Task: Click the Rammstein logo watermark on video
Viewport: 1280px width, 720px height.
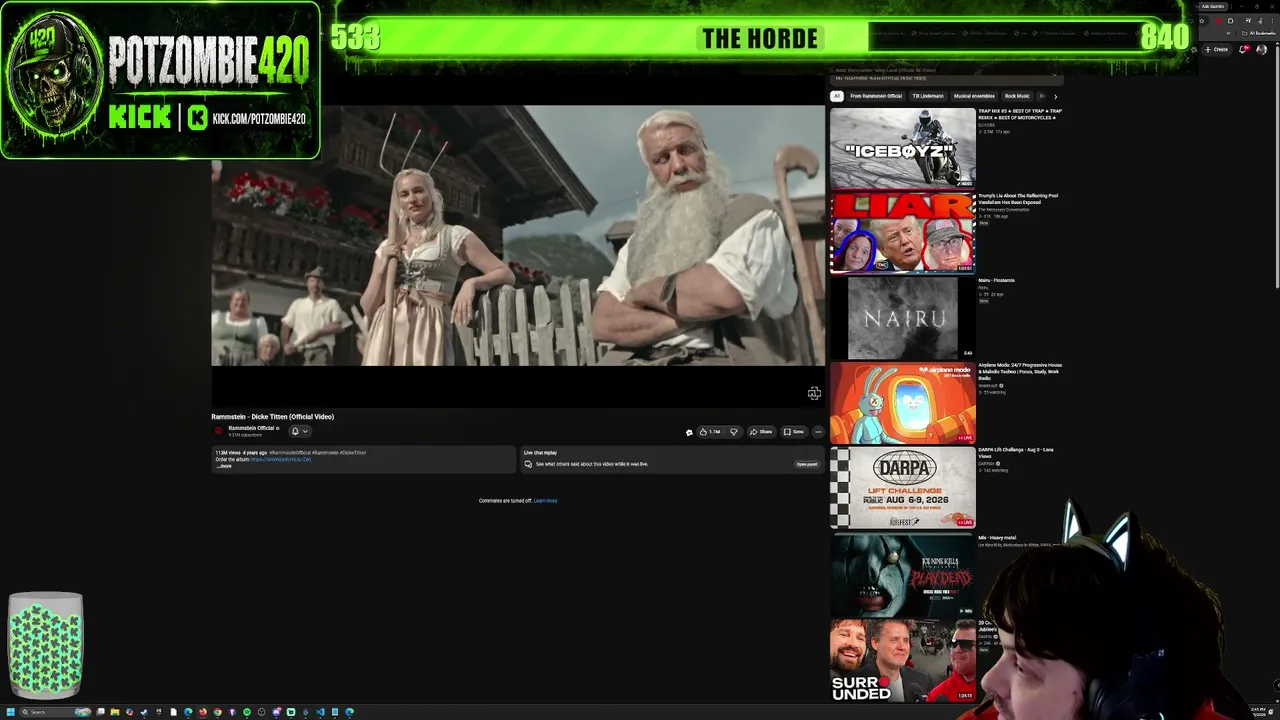Action: pyautogui.click(x=814, y=393)
